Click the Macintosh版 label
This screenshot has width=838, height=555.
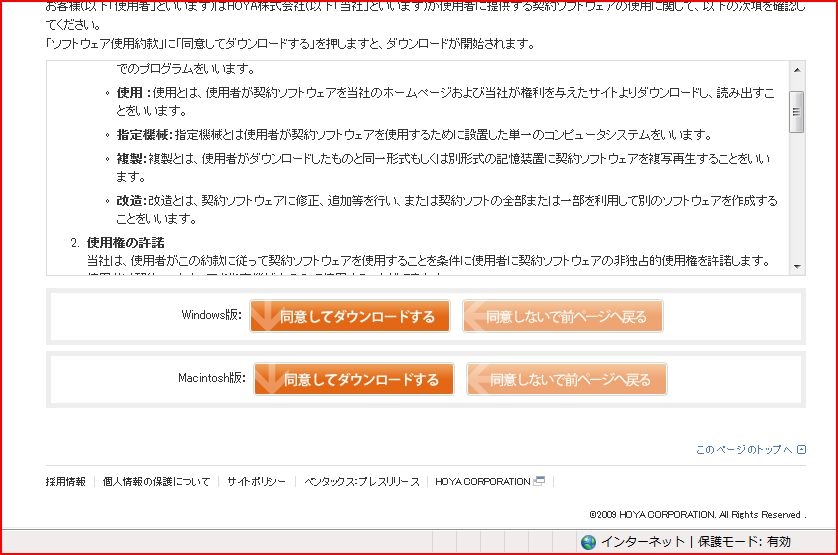click(x=212, y=377)
